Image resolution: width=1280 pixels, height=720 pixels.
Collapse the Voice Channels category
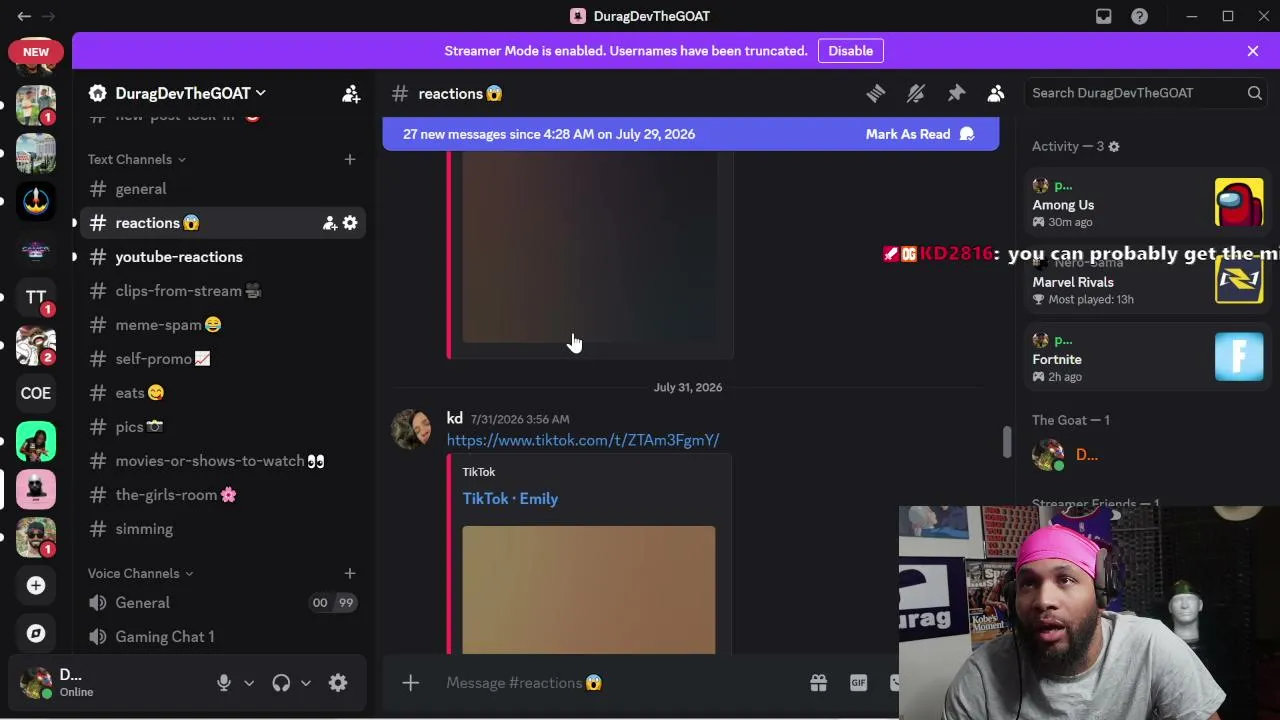pos(140,573)
